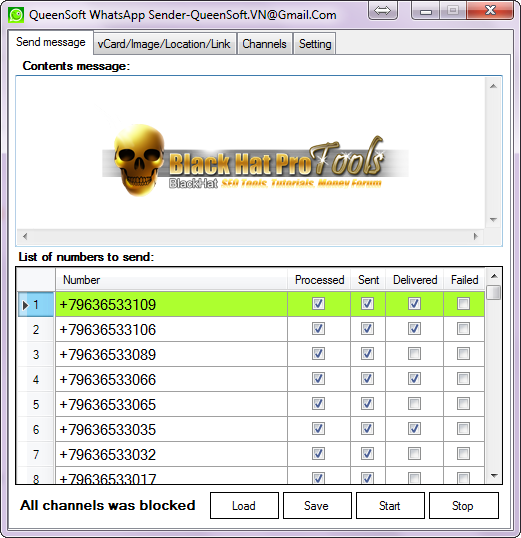Toggle Processed checkbox for +79636533109
This screenshot has width=521, height=538.
318,303
